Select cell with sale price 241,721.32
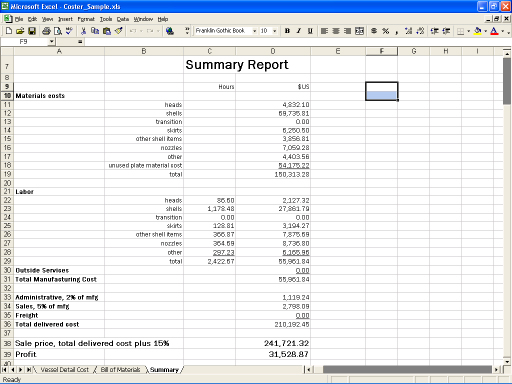The width and height of the screenshot is (512, 384). coord(273,343)
